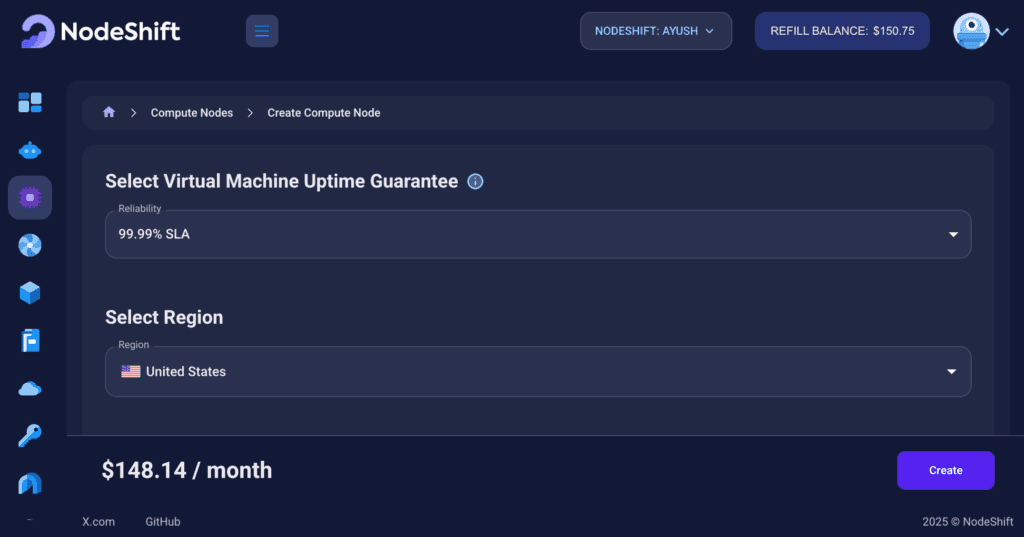
Task: Select the purple chip Compute Nodes icon
Action: coord(30,197)
